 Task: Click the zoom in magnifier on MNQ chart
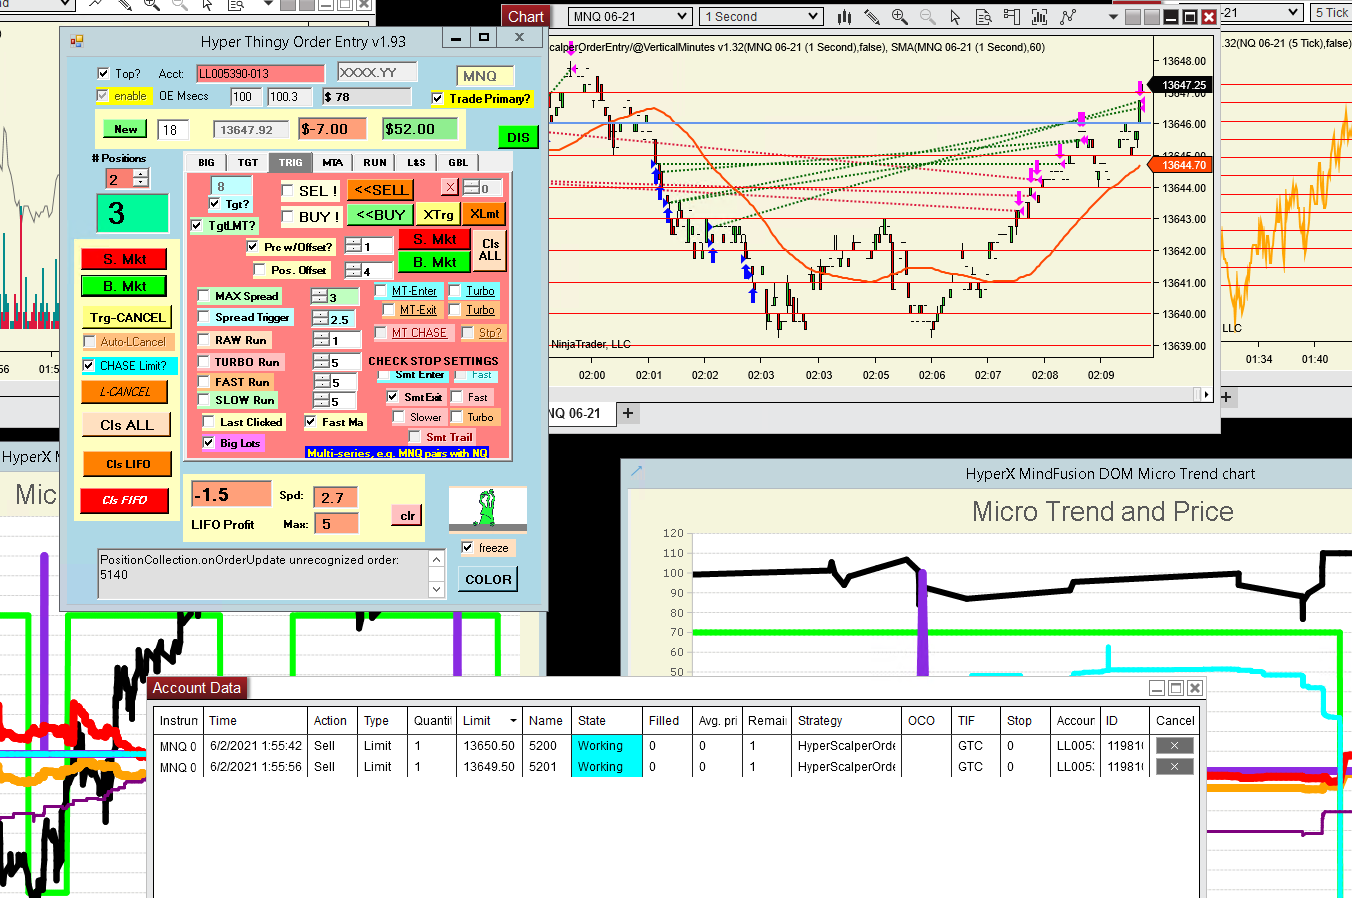tap(899, 16)
